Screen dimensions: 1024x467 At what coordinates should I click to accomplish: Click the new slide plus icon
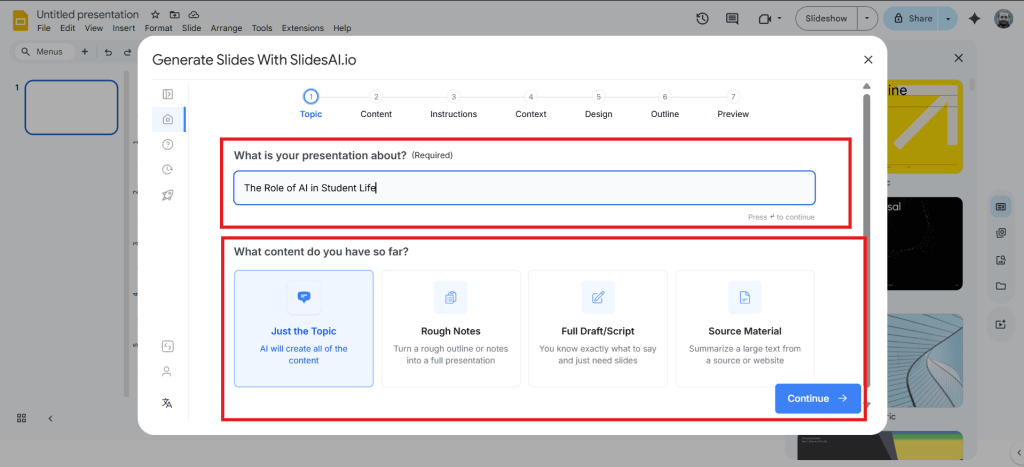pyautogui.click(x=84, y=52)
